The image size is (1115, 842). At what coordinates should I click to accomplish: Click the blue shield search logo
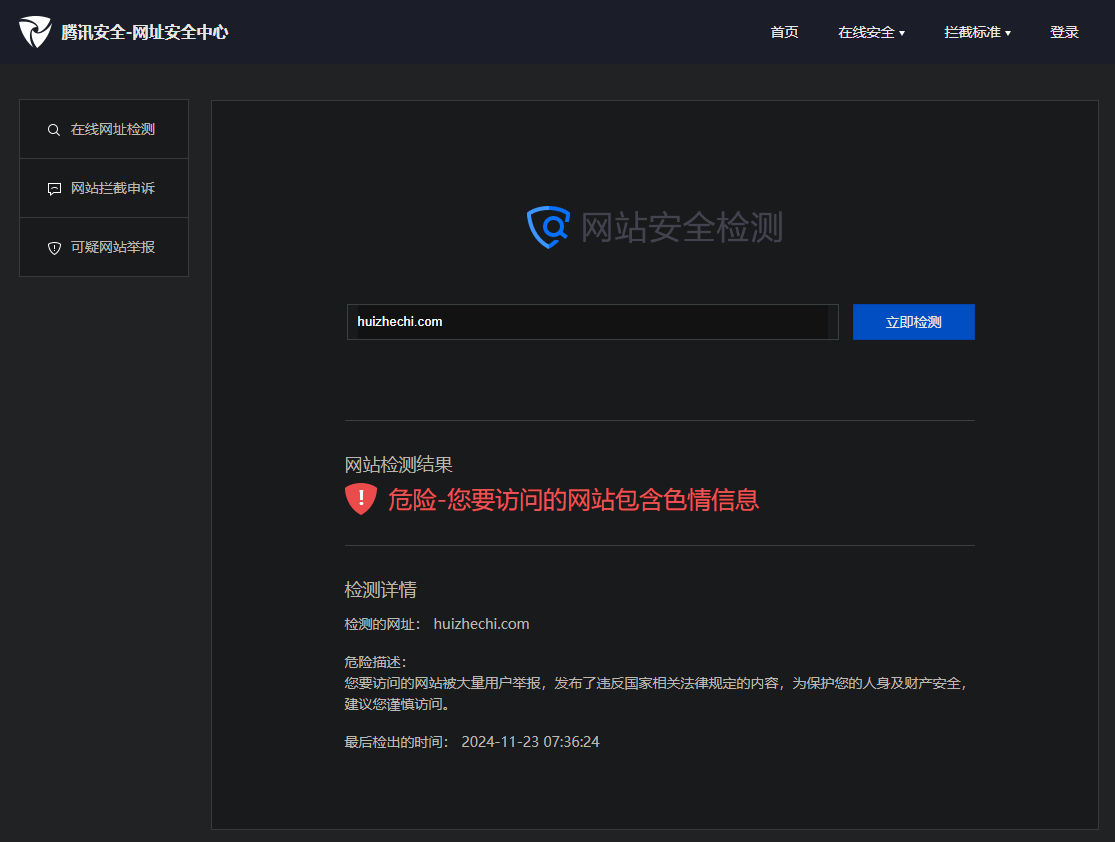click(x=548, y=227)
